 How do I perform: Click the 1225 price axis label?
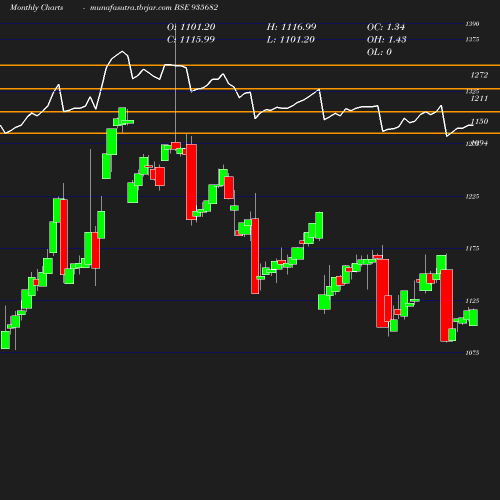(472, 197)
